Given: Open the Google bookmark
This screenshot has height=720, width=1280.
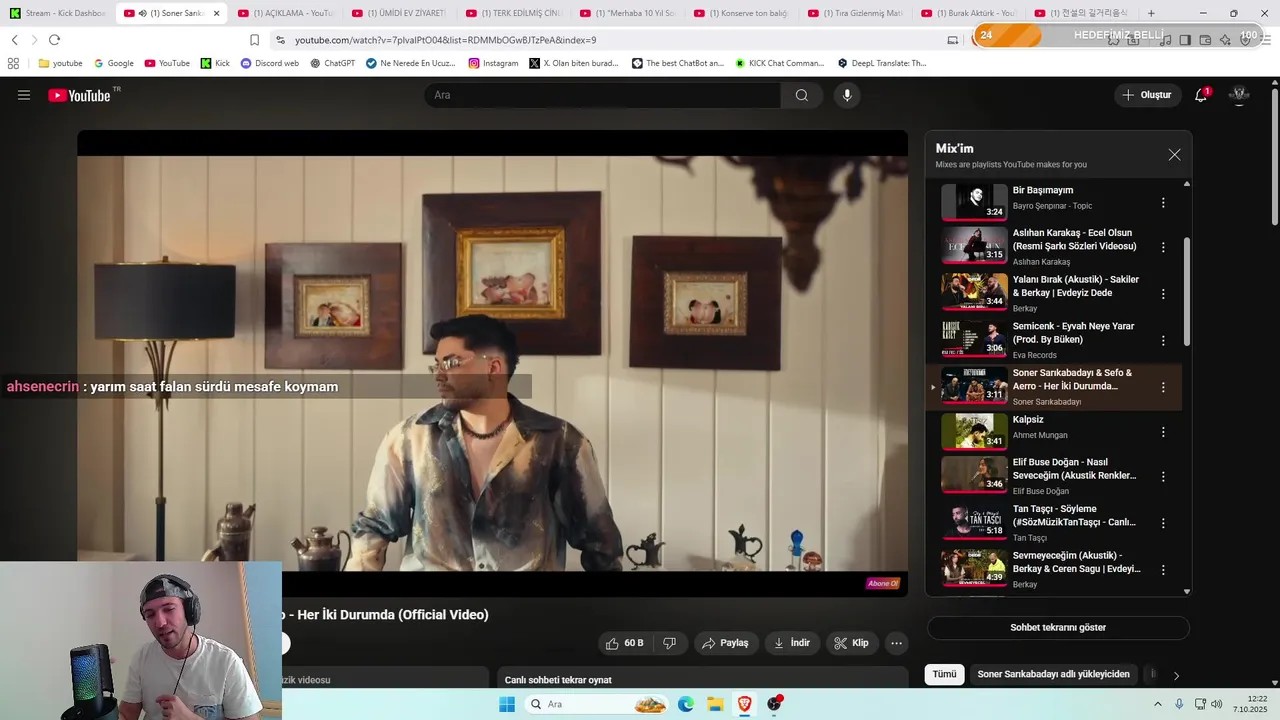Looking at the screenshot, I should 114,63.
